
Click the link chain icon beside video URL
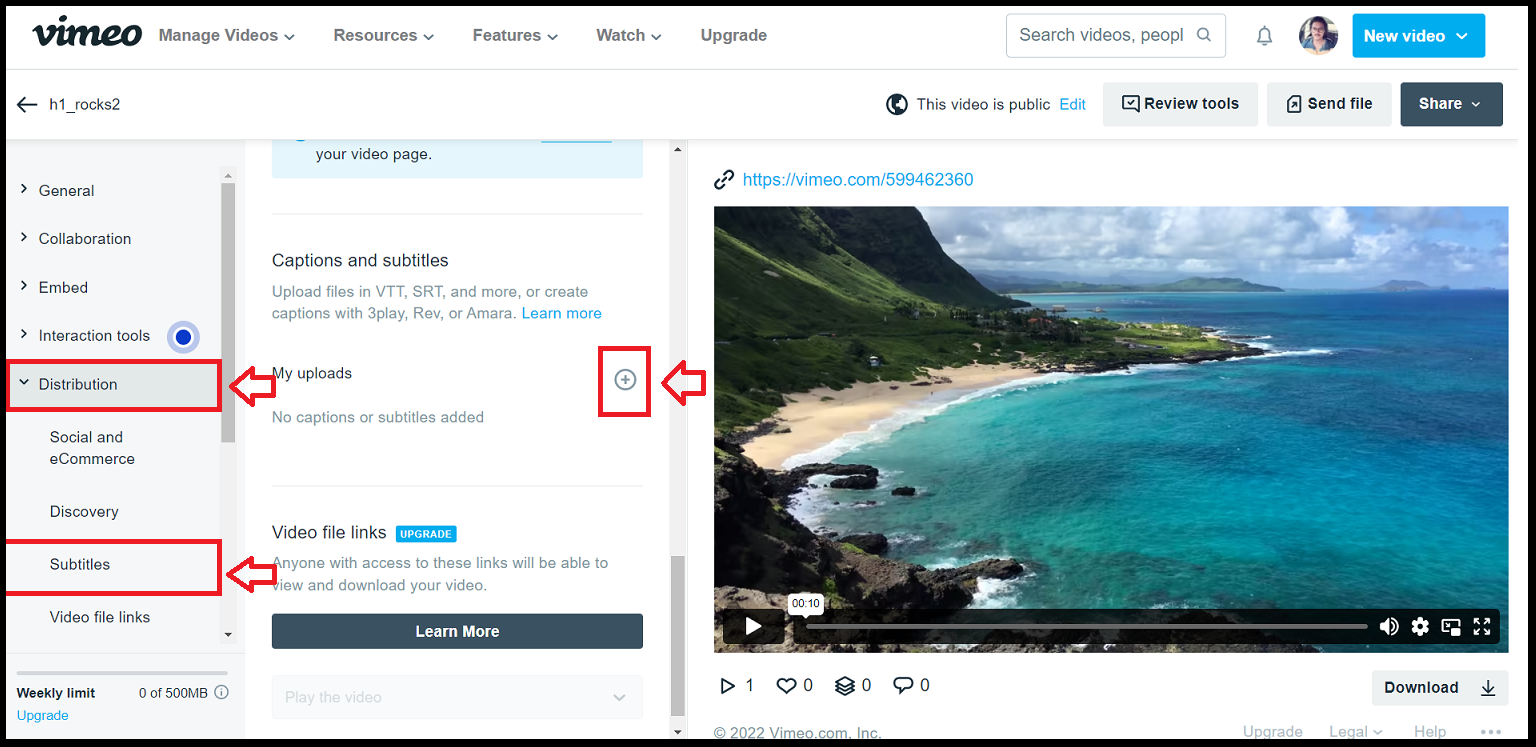(724, 180)
